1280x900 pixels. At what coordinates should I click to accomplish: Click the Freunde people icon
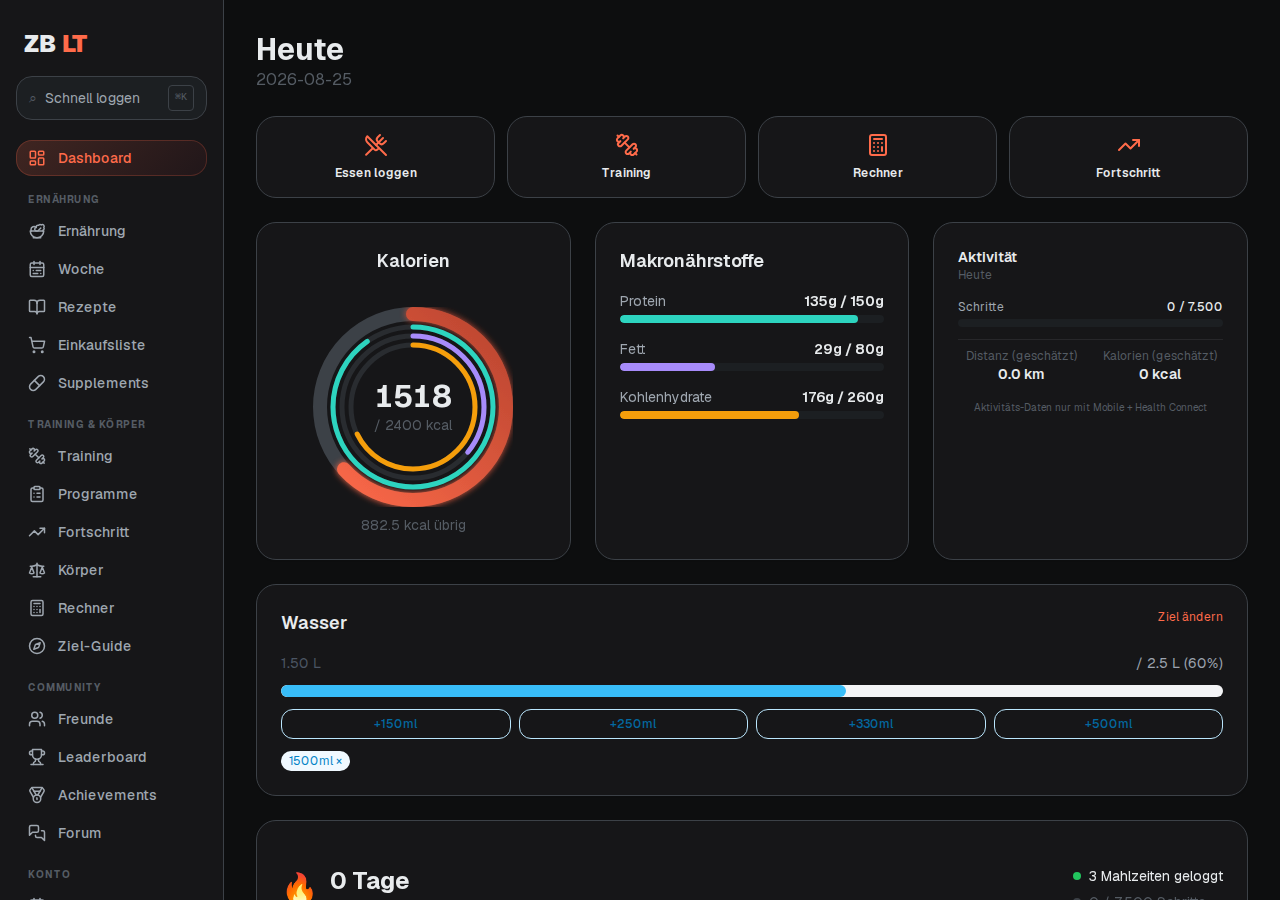pyautogui.click(x=37, y=719)
